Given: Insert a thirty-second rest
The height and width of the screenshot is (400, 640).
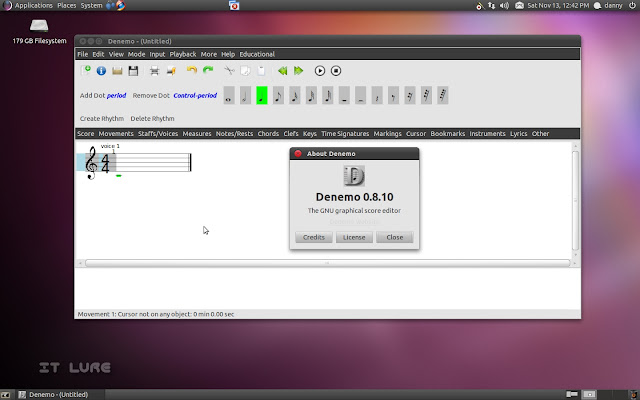Looking at the screenshot, I should point(426,96).
